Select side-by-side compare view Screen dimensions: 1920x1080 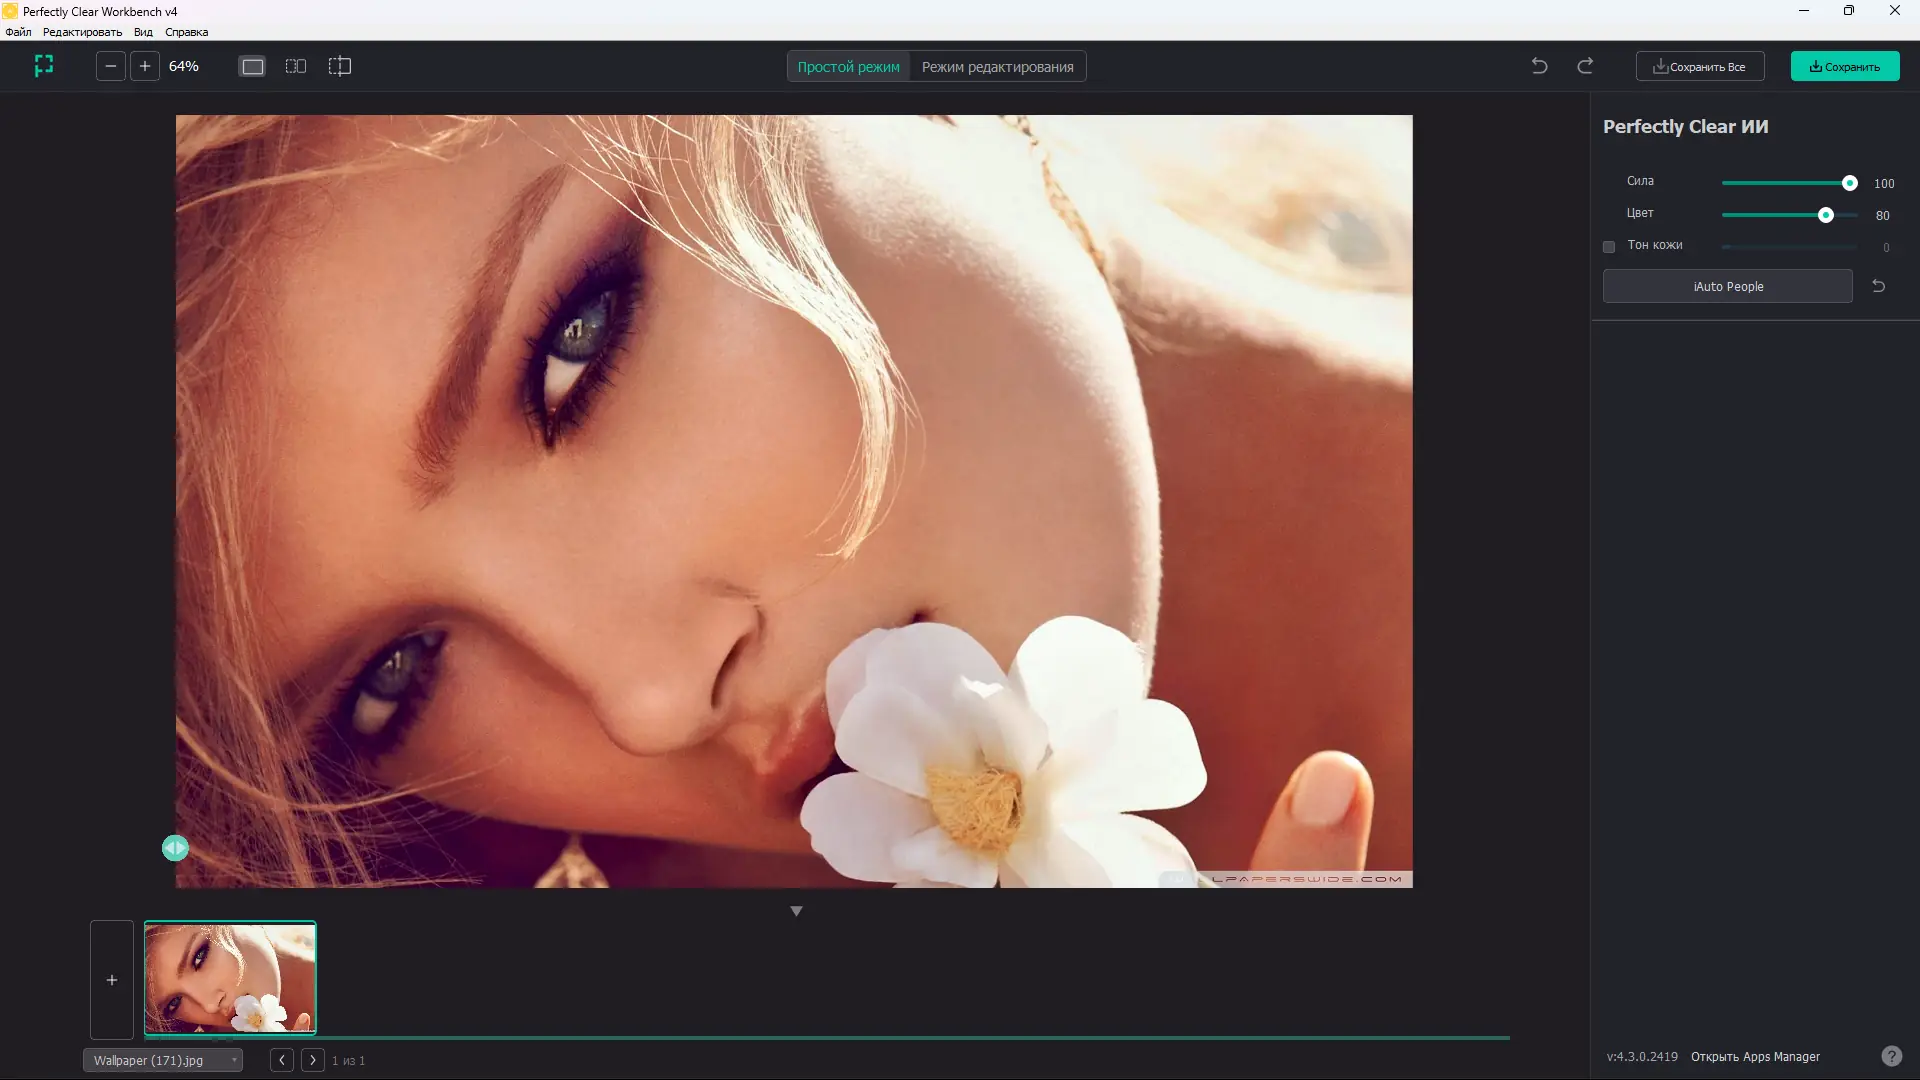(296, 66)
